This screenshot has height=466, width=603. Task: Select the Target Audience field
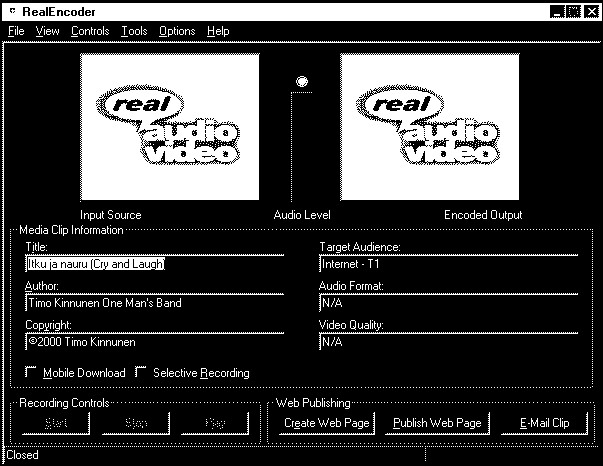point(448,264)
